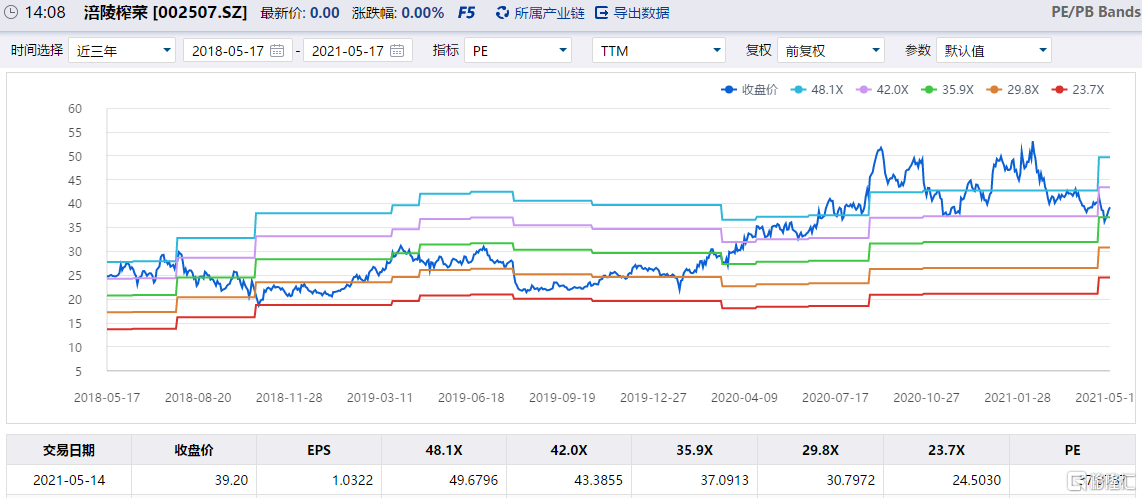1142x498 pixels.
Task: Click the 23.7X table column header
Action: (x=945, y=450)
